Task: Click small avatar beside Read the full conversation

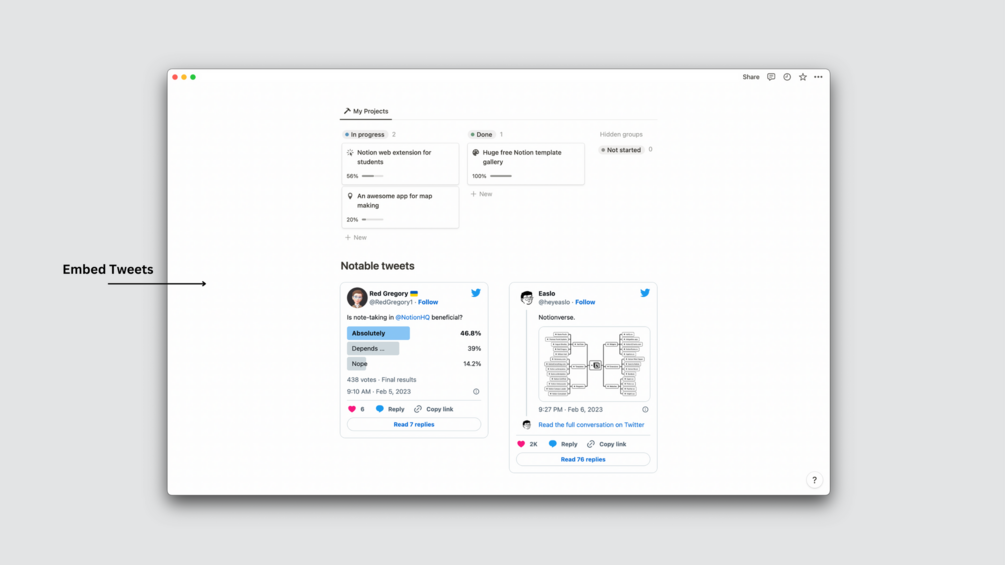Action: (527, 425)
